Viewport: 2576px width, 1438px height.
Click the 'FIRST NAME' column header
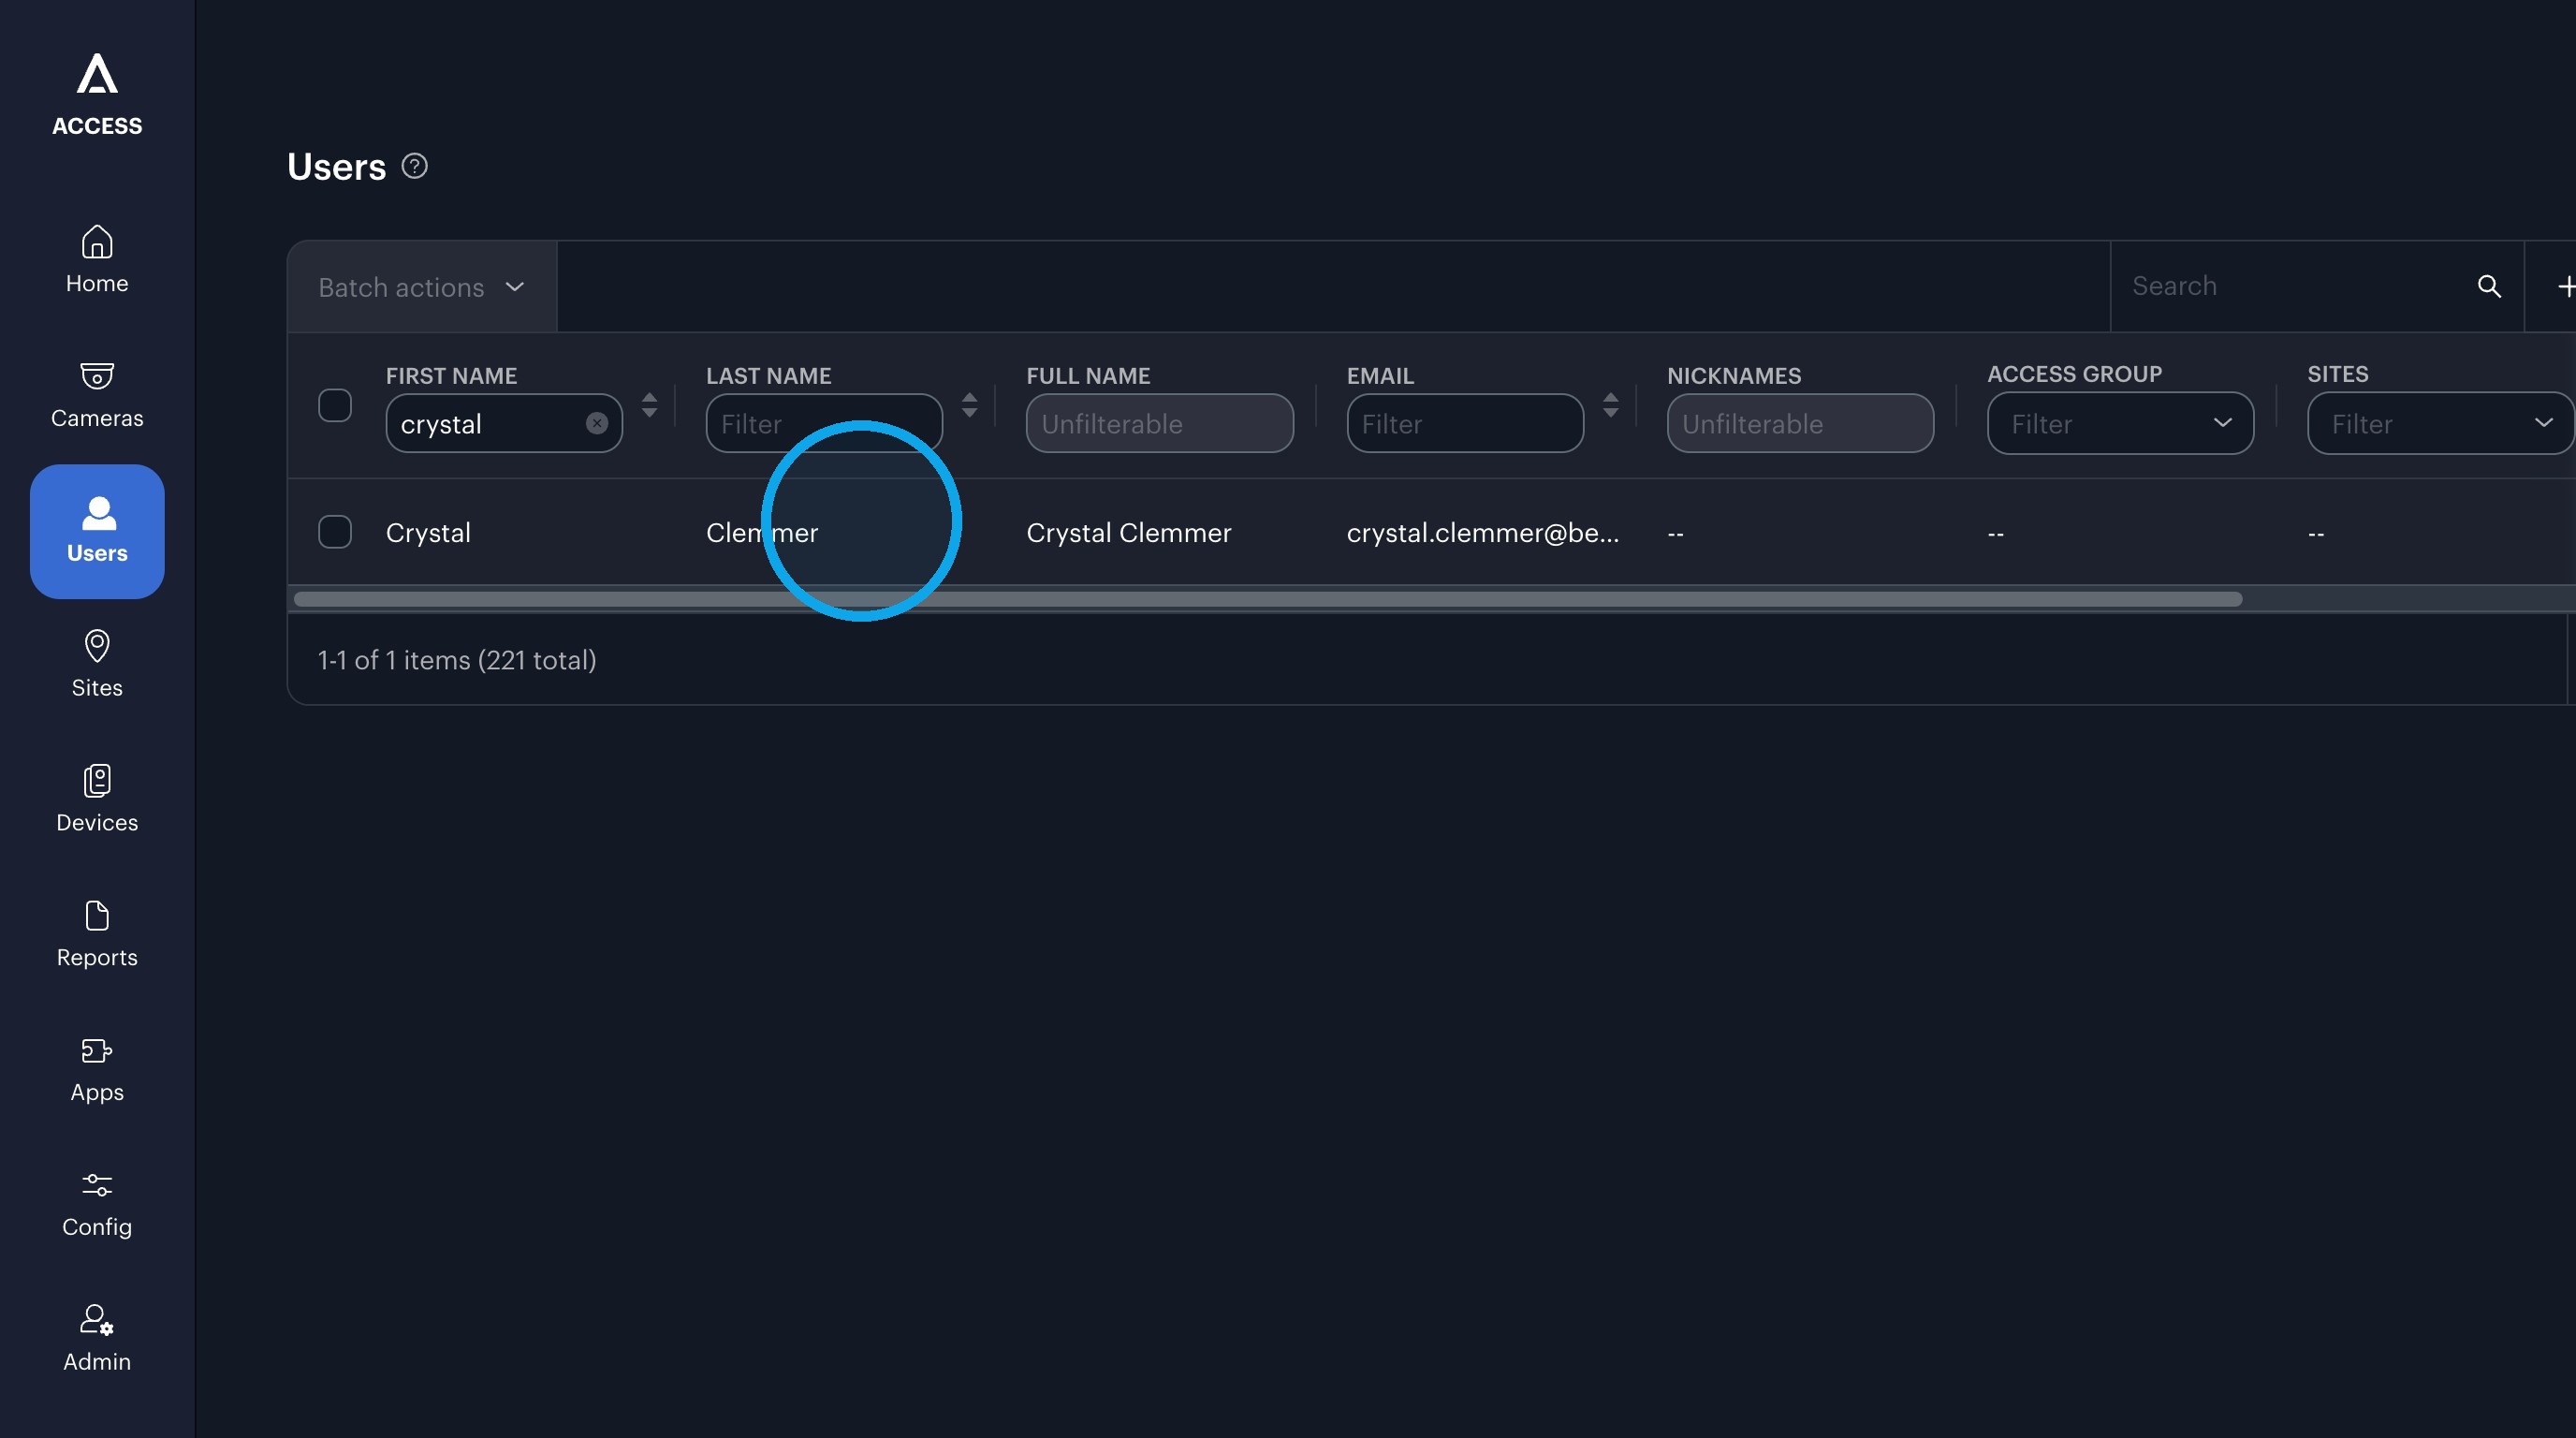451,376
